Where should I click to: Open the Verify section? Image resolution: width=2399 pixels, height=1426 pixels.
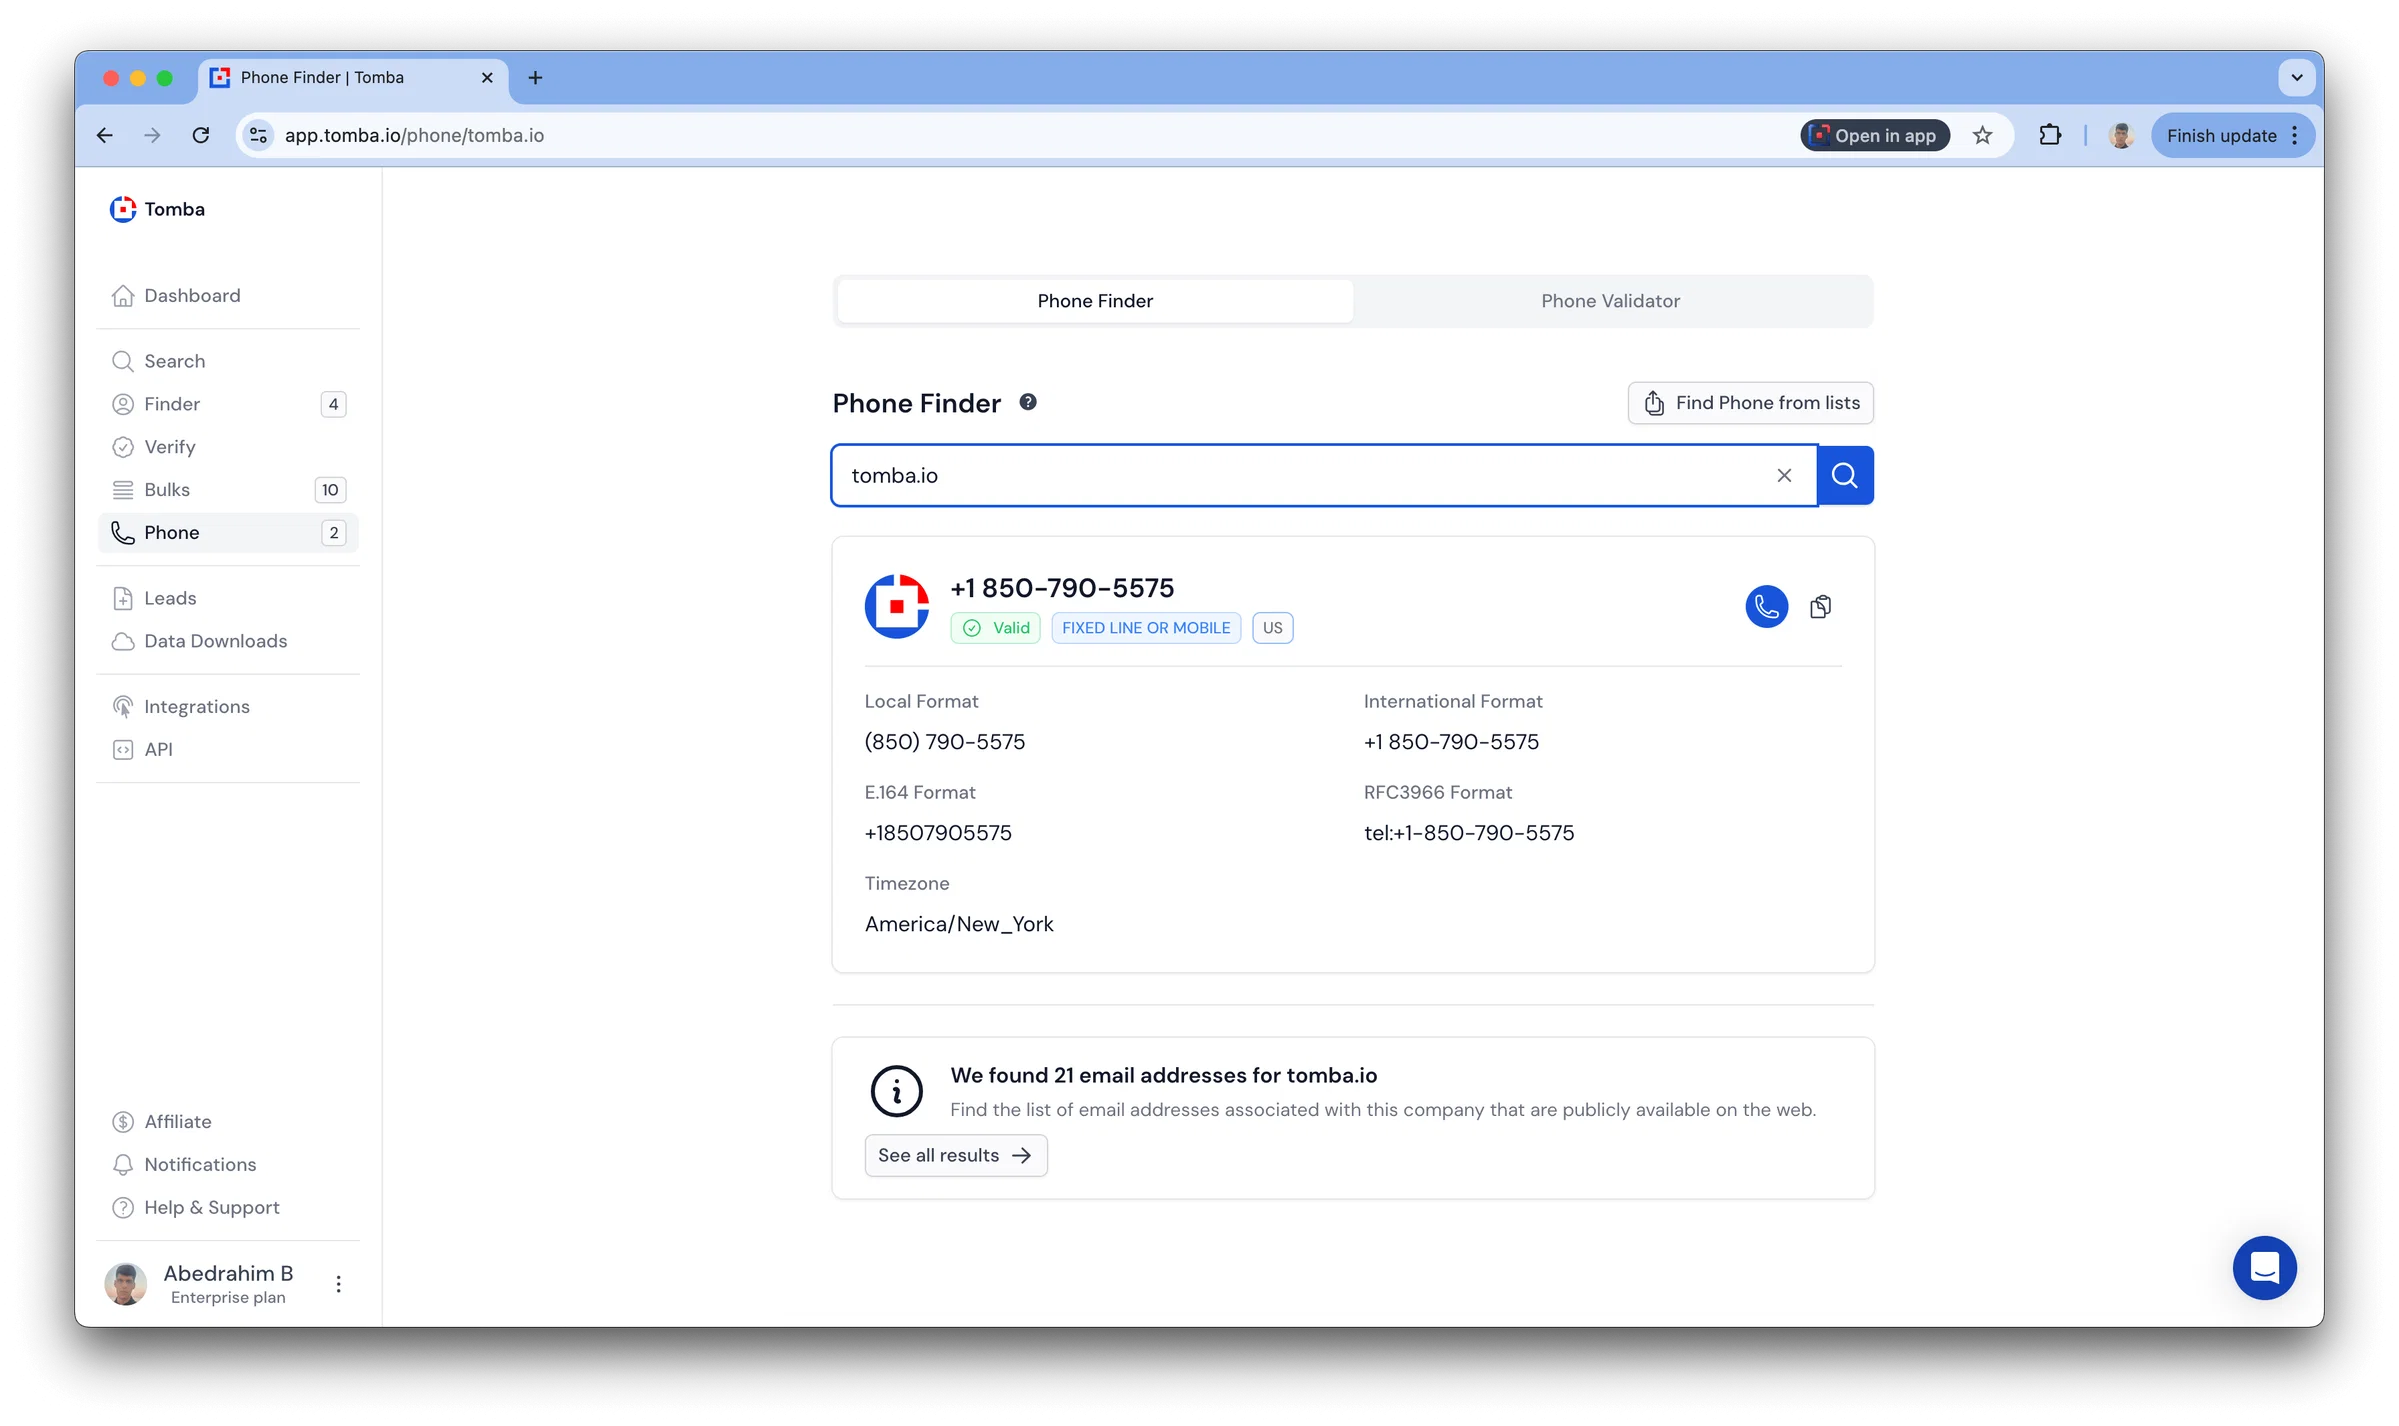point(228,447)
